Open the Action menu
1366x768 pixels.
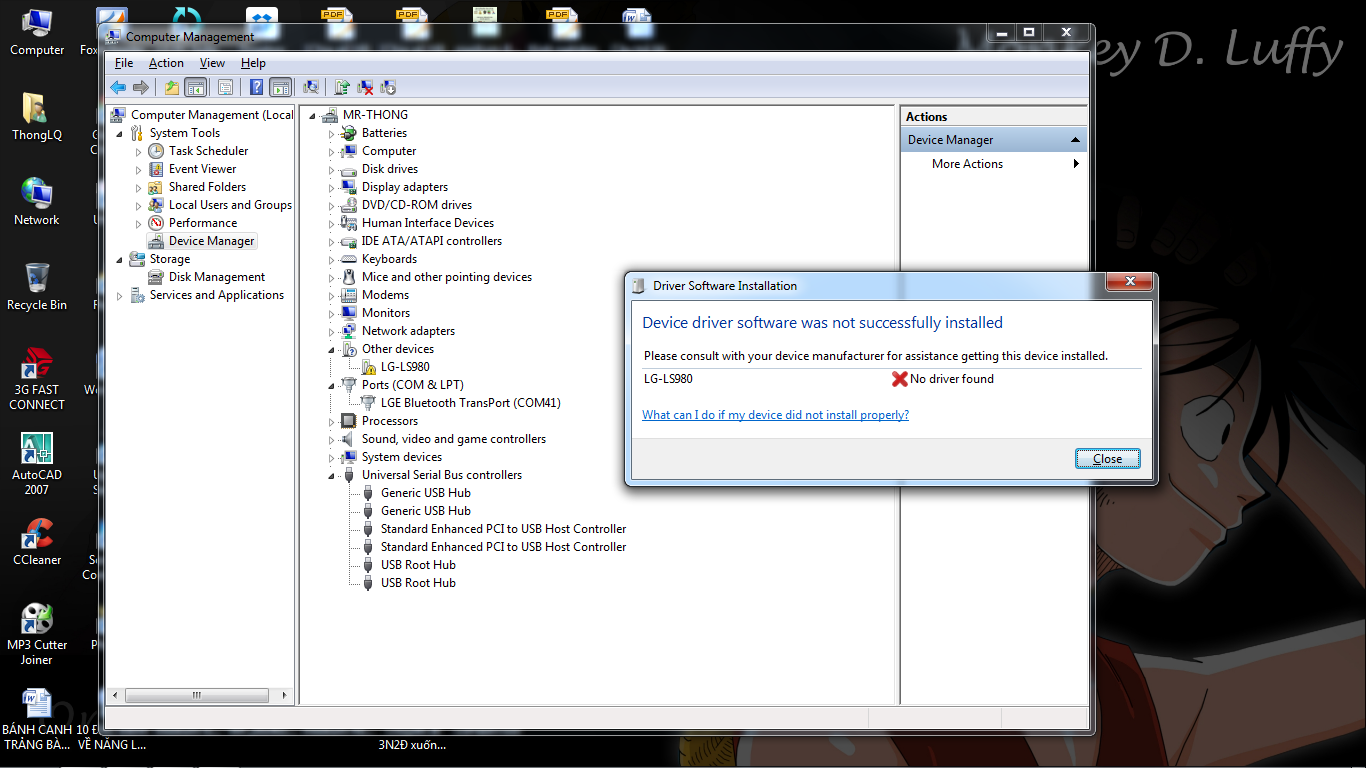(x=166, y=63)
